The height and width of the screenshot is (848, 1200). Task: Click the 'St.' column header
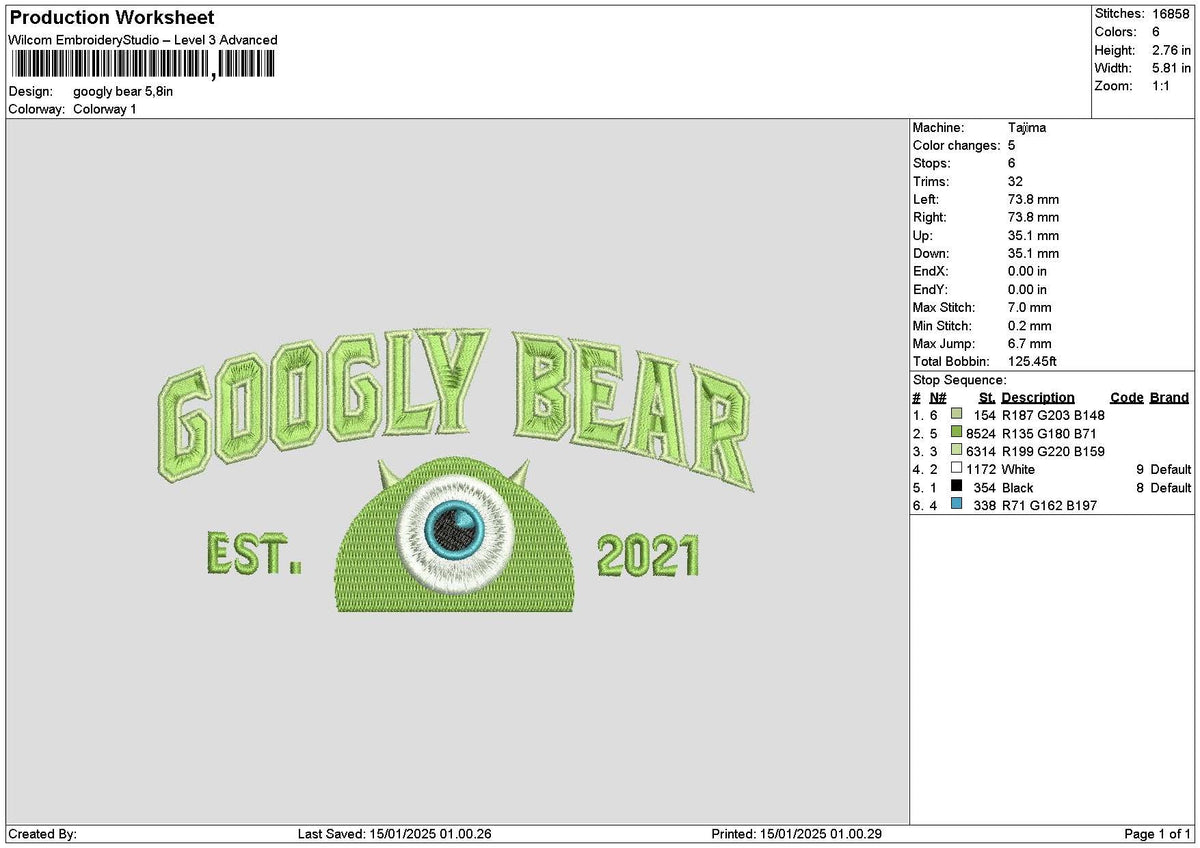coord(987,397)
